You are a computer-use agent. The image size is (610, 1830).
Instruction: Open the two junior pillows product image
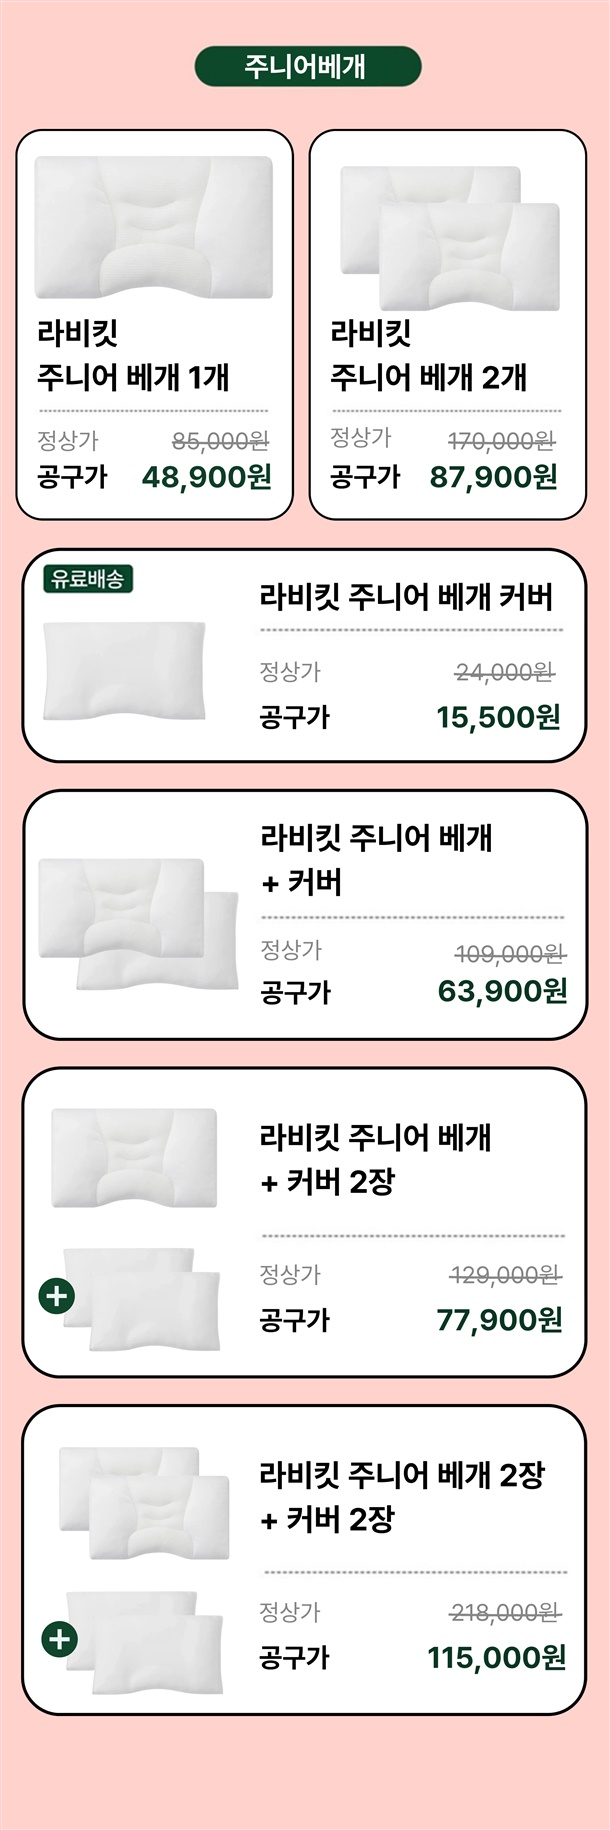(x=449, y=238)
